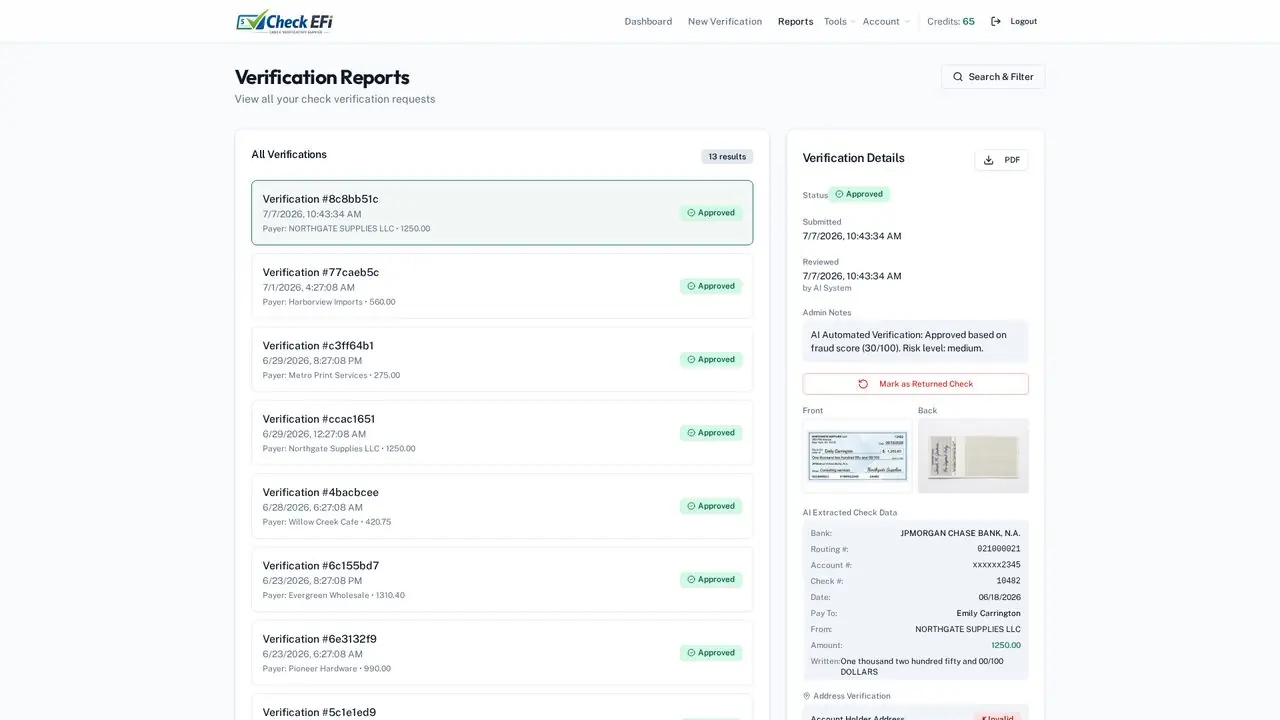This screenshot has height=720, width=1280.
Task: Click the Approved badge in Verification Details status
Action: tap(859, 194)
